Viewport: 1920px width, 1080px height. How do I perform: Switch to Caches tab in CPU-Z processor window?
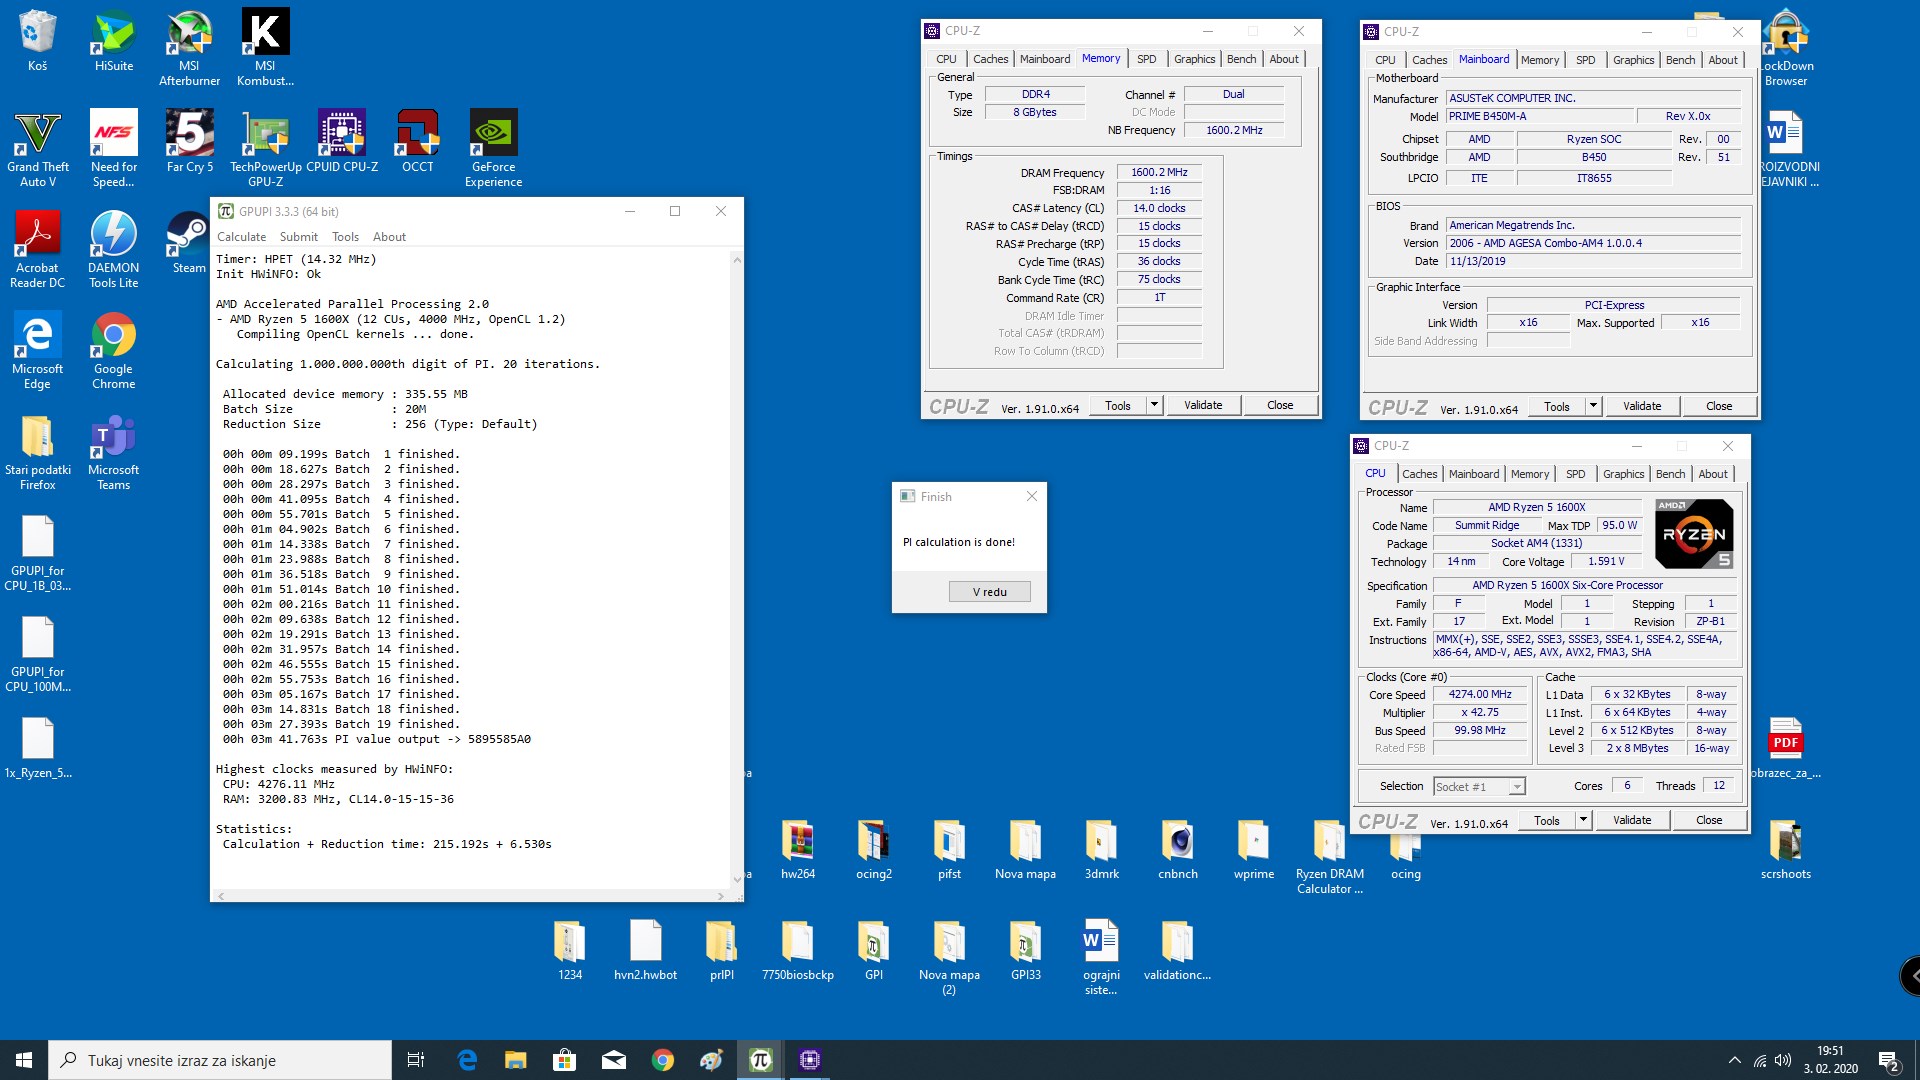pos(1419,474)
